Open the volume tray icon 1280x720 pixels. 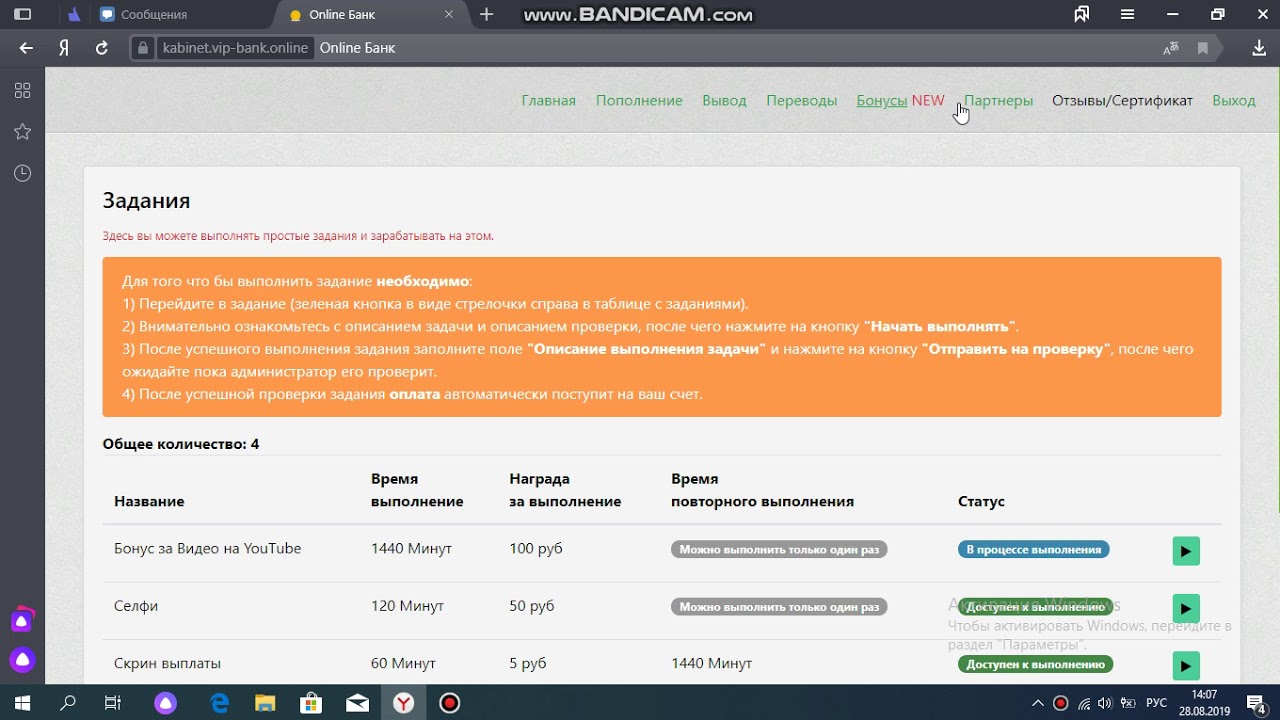point(1106,703)
